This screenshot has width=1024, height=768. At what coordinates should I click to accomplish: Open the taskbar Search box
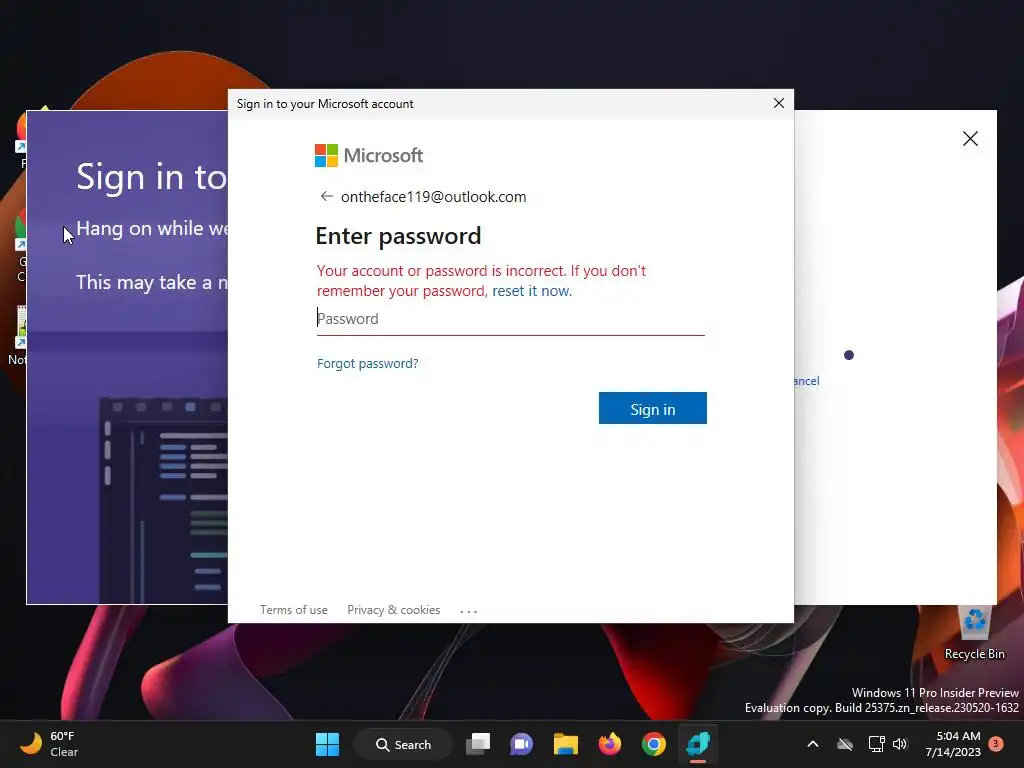pos(404,744)
